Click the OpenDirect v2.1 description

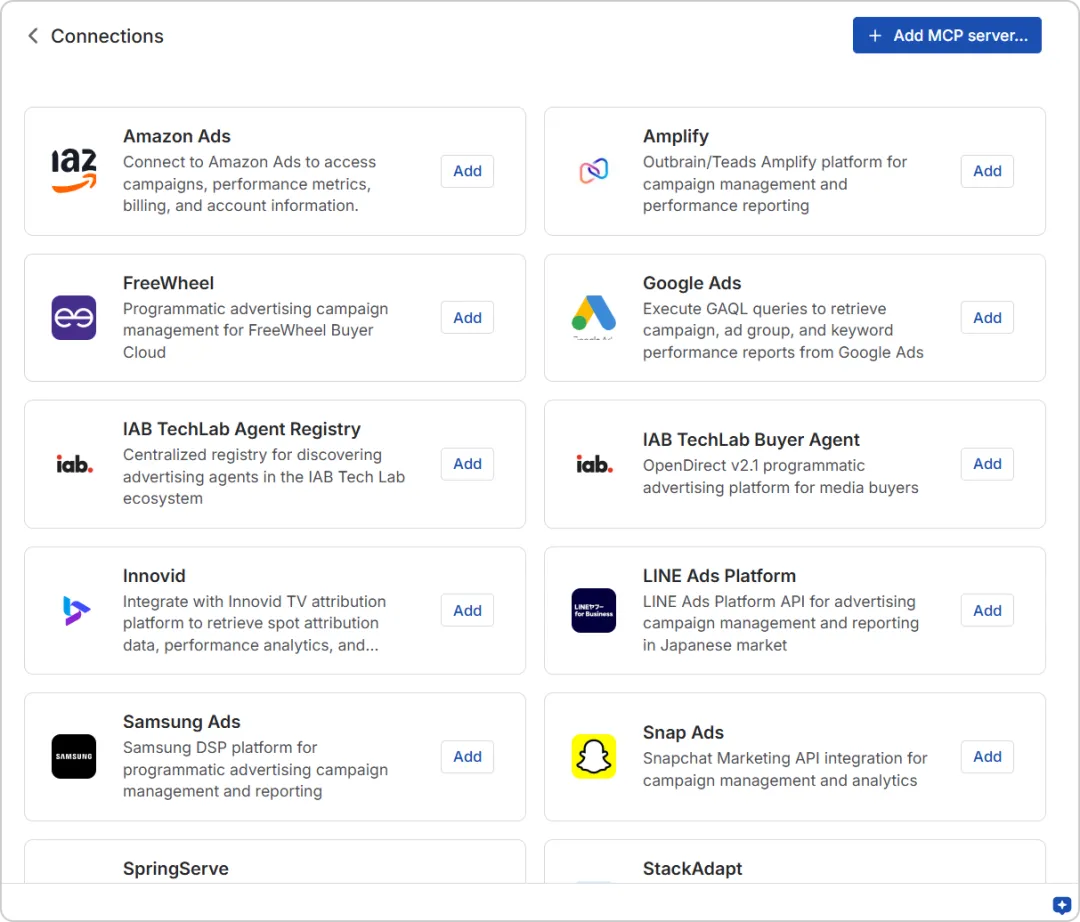[x=780, y=476]
